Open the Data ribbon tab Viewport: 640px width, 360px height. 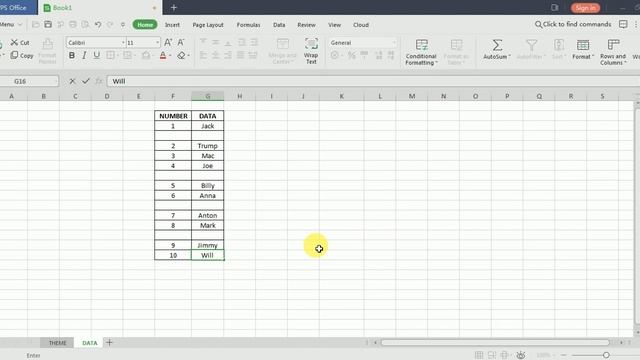point(279,24)
